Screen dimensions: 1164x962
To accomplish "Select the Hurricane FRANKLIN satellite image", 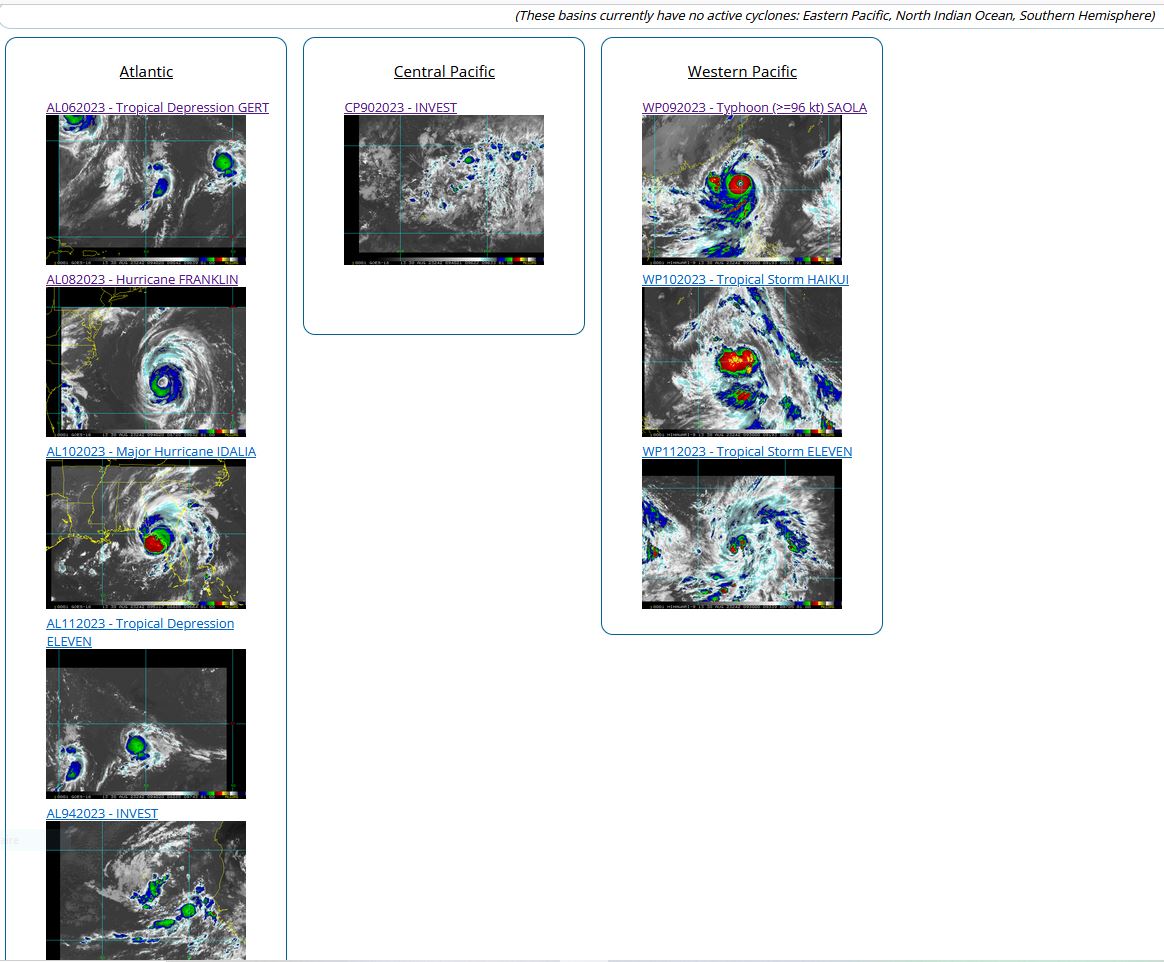I will pyautogui.click(x=146, y=361).
